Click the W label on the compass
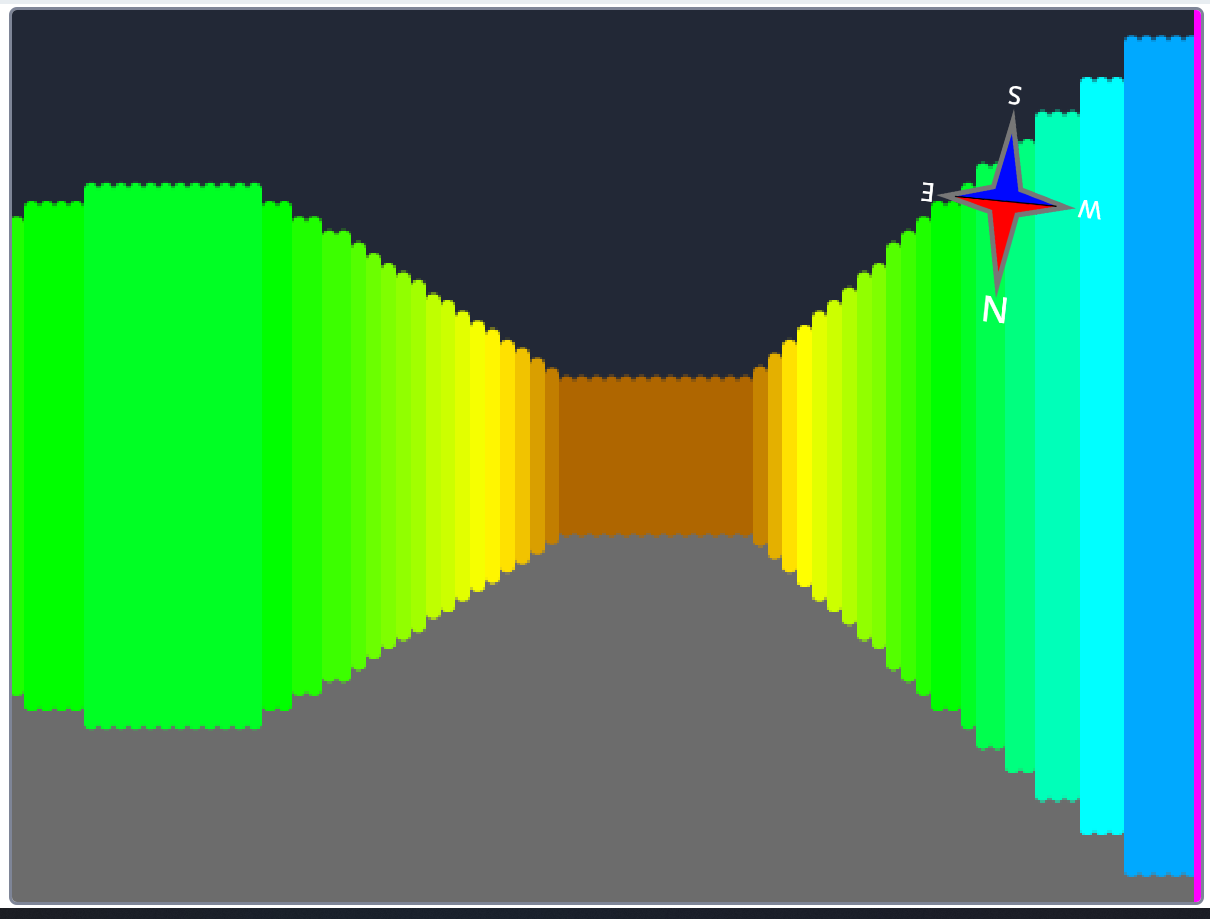Image resolution: width=1210 pixels, height=919 pixels. tap(1087, 208)
